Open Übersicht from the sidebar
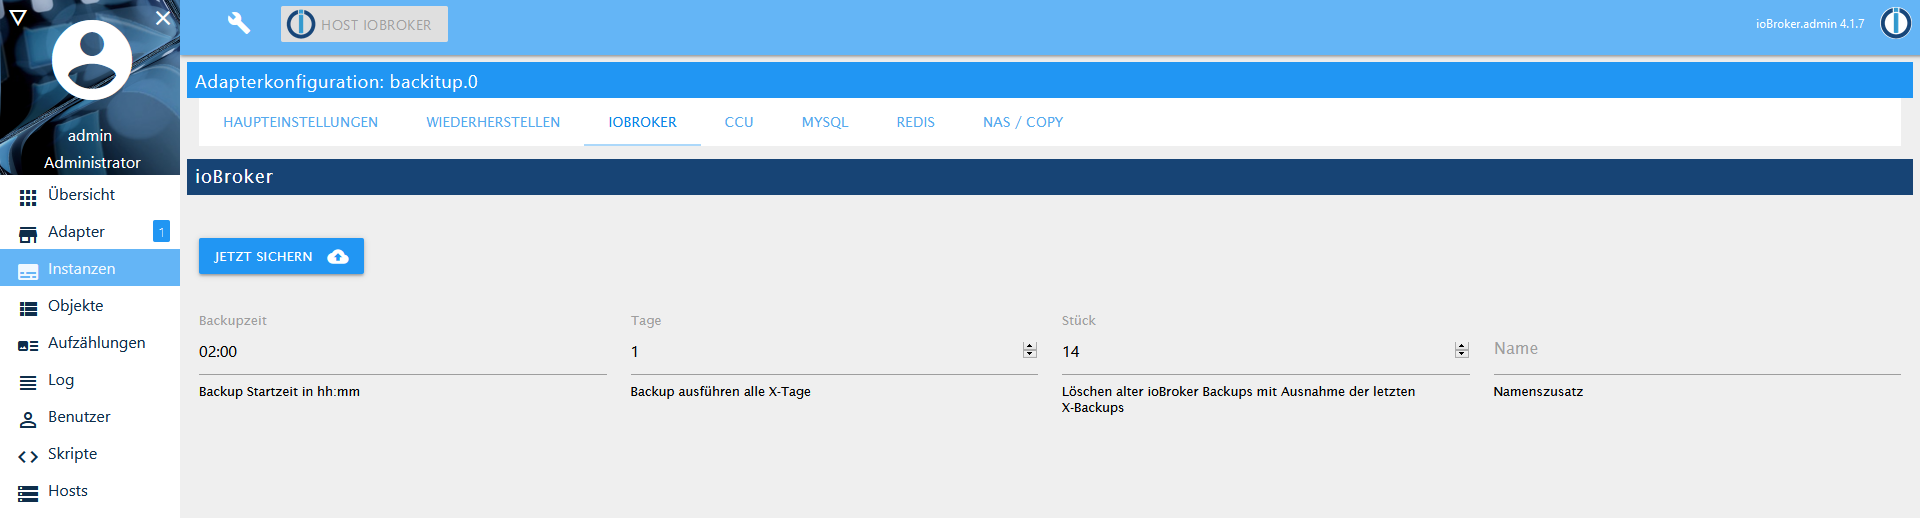The height and width of the screenshot is (518, 1920). pos(90,195)
